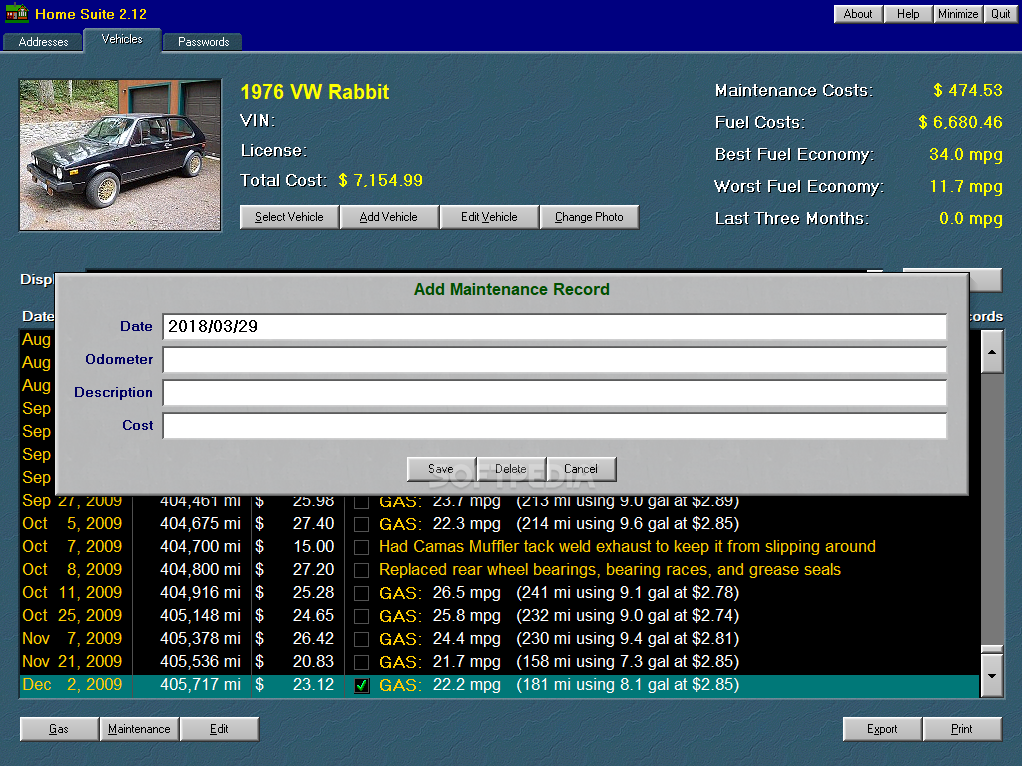The height and width of the screenshot is (766, 1022).
Task: Click the Gas button
Action: click(59, 729)
